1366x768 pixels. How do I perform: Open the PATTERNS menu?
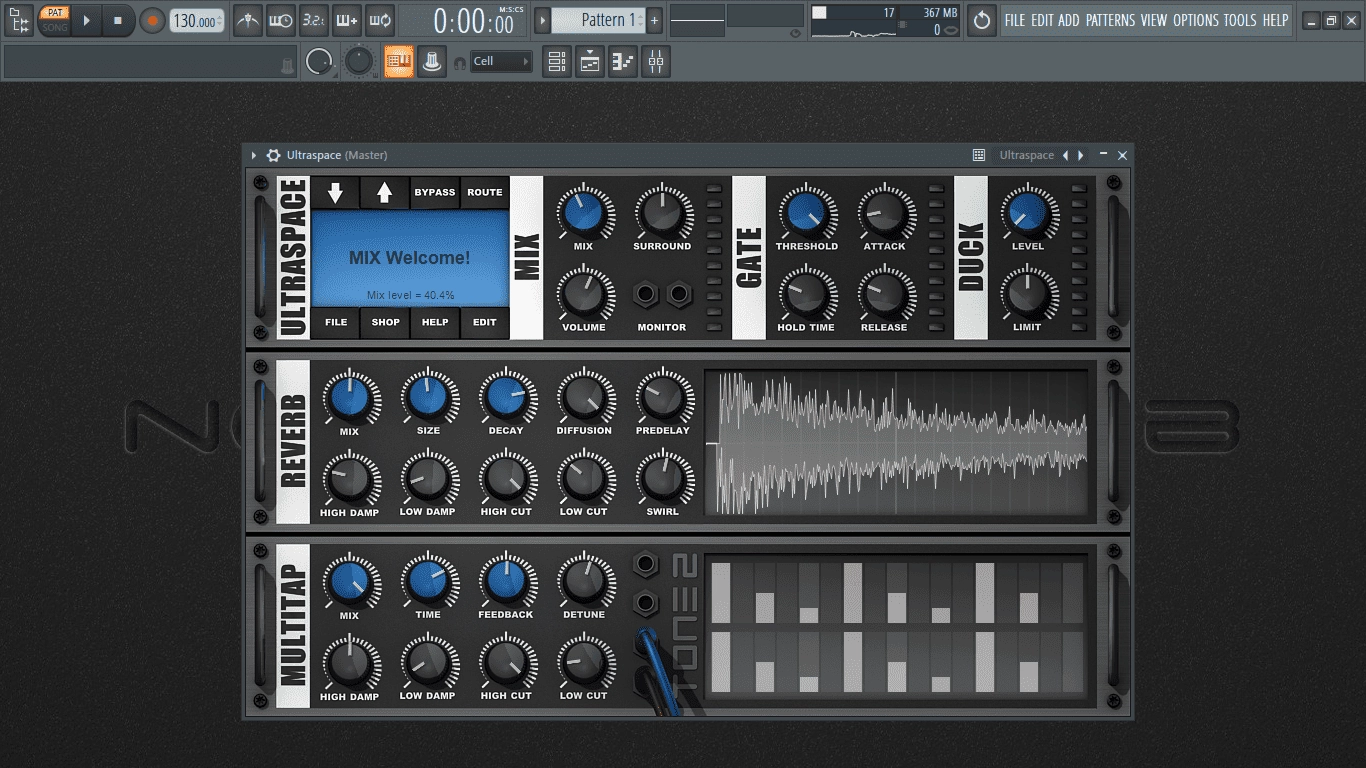[x=1110, y=20]
